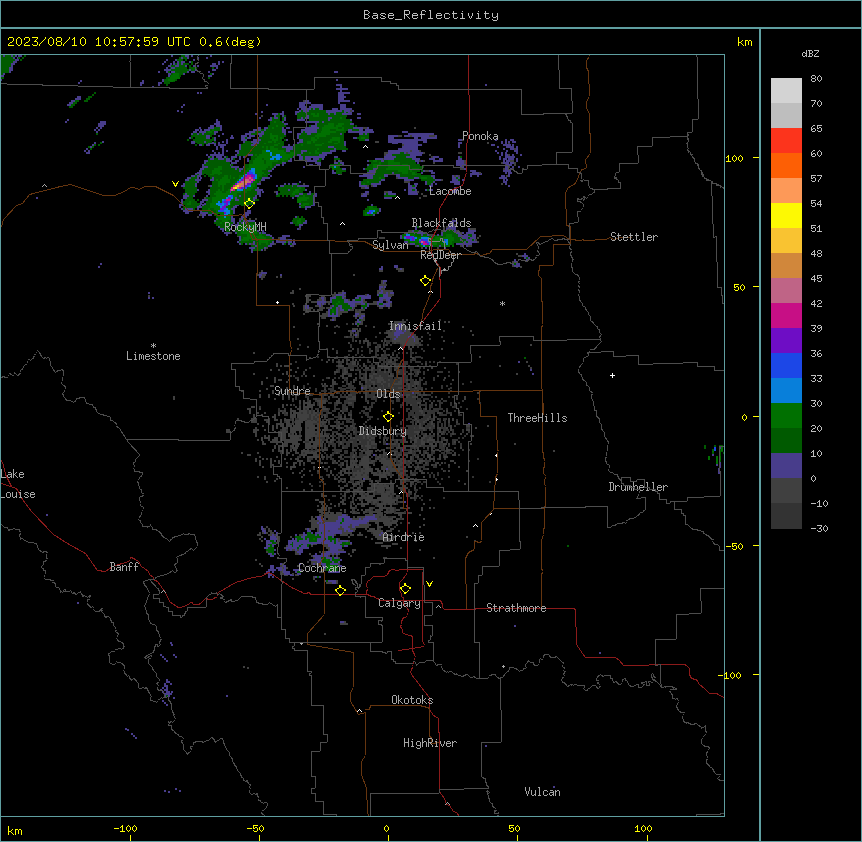Image resolution: width=862 pixels, height=842 pixels.
Task: Click the HighRiver label
Action: 430,743
